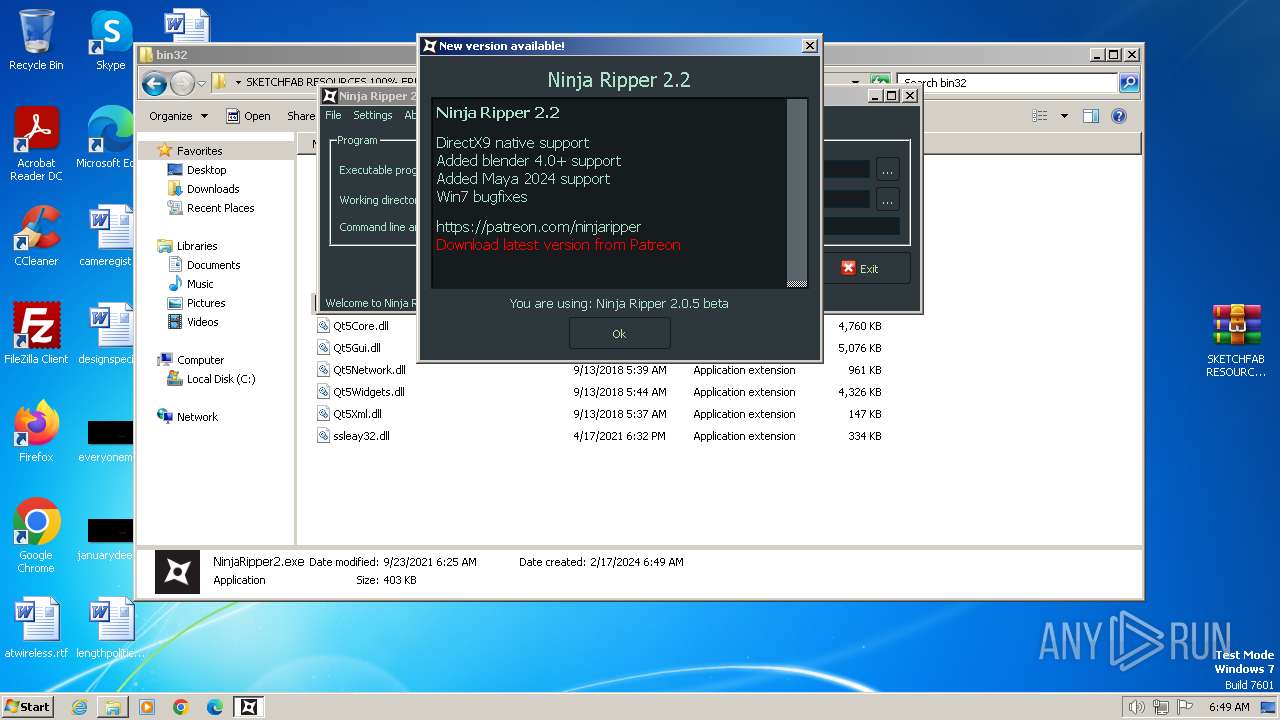
Task: Open the atwireless.rtf document icon
Action: (36, 629)
